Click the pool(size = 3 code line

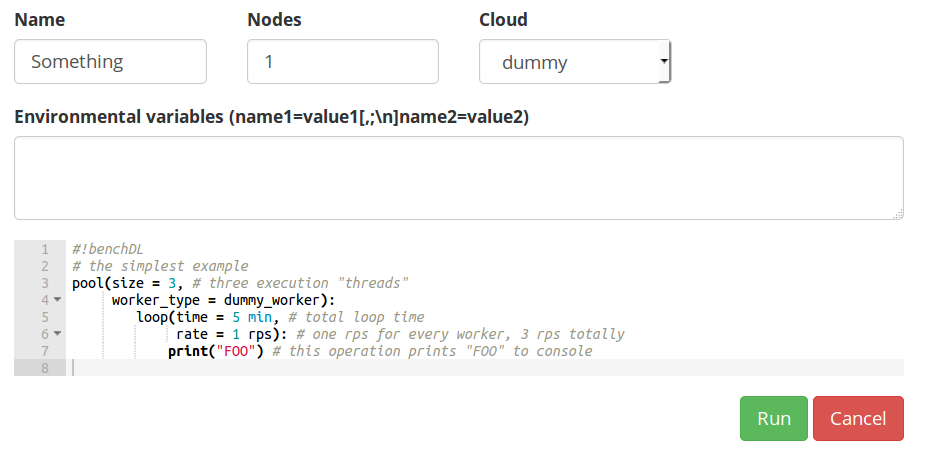pyautogui.click(x=240, y=283)
